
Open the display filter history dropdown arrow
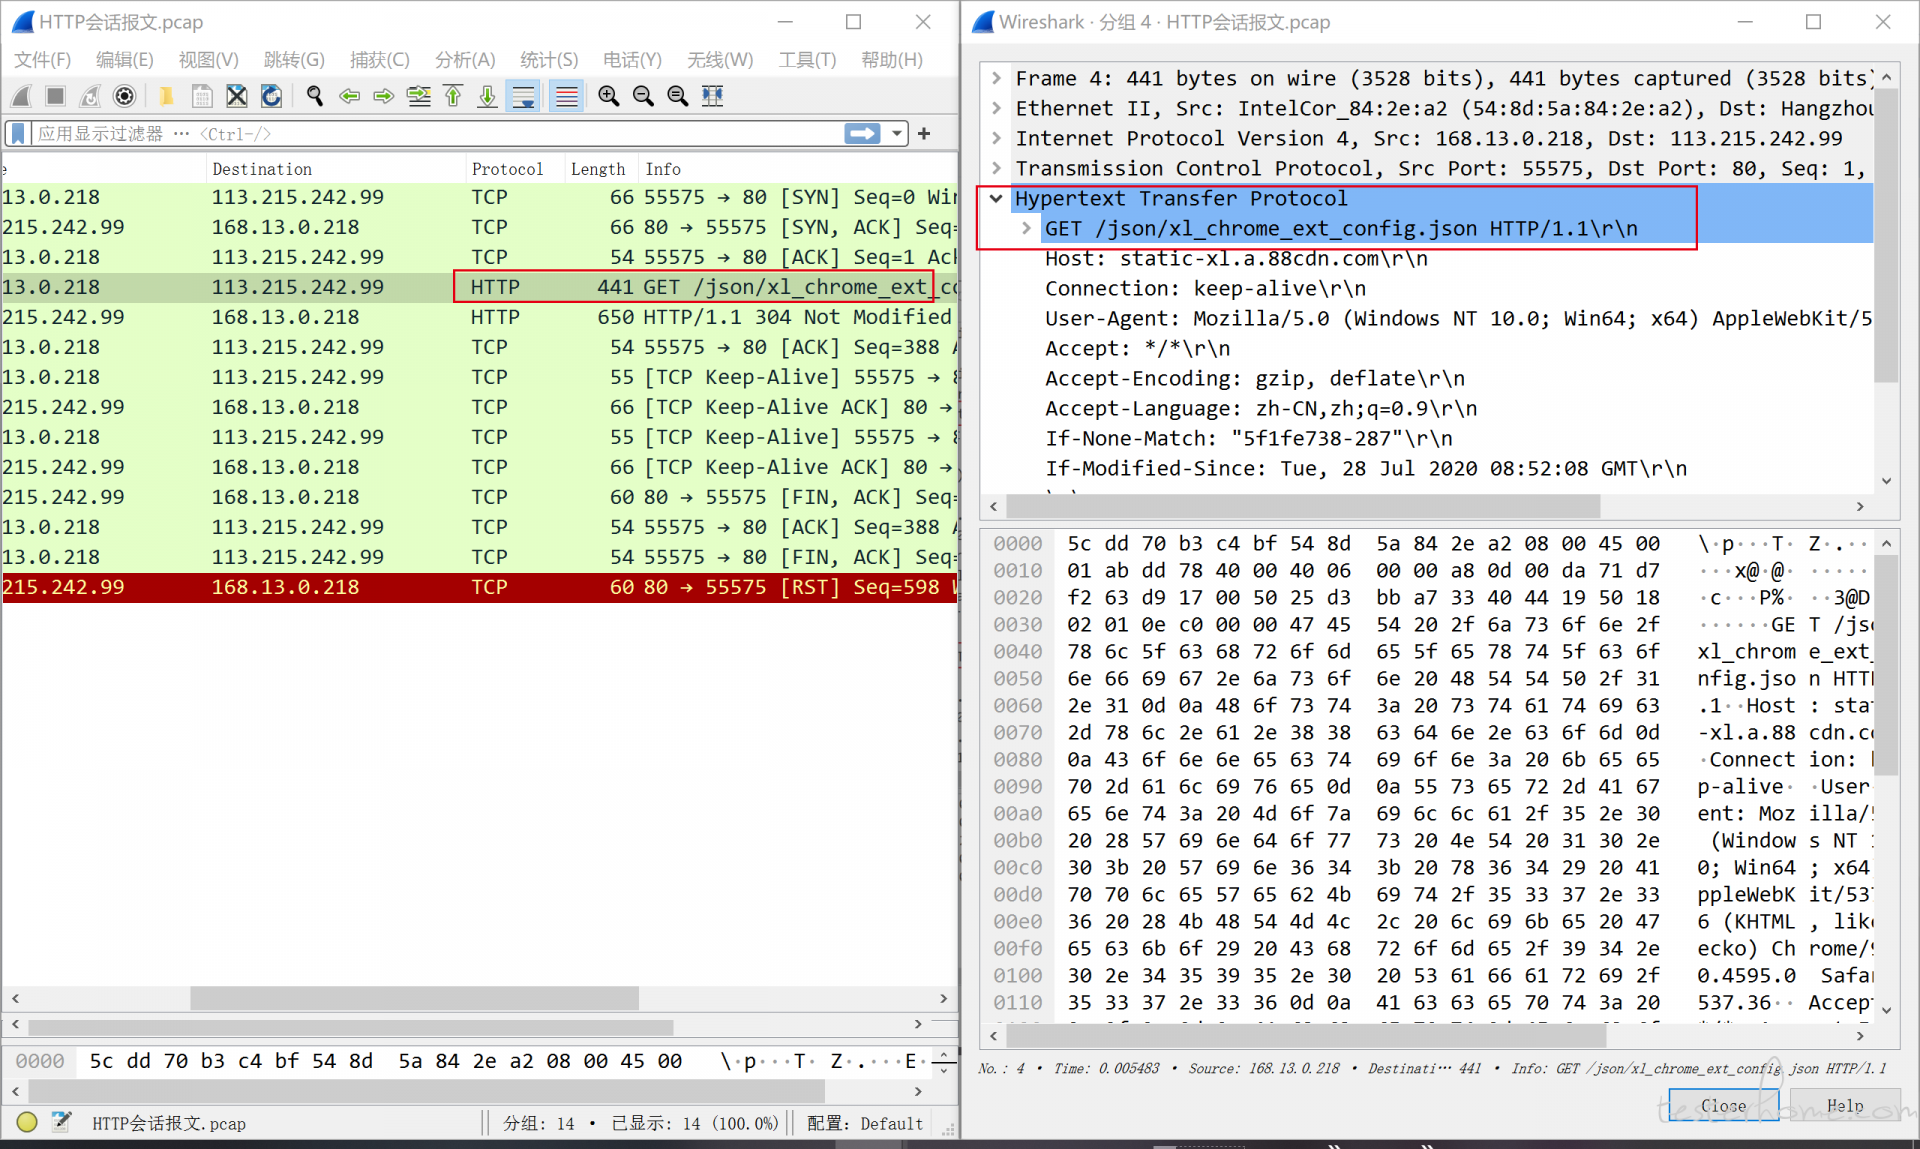(x=897, y=133)
